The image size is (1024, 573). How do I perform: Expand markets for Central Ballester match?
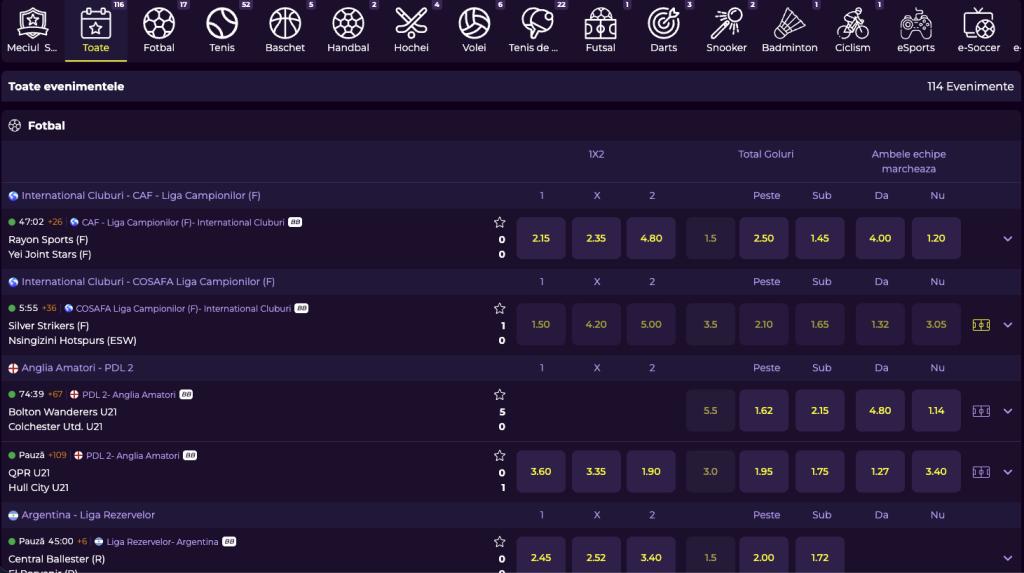(1008, 558)
